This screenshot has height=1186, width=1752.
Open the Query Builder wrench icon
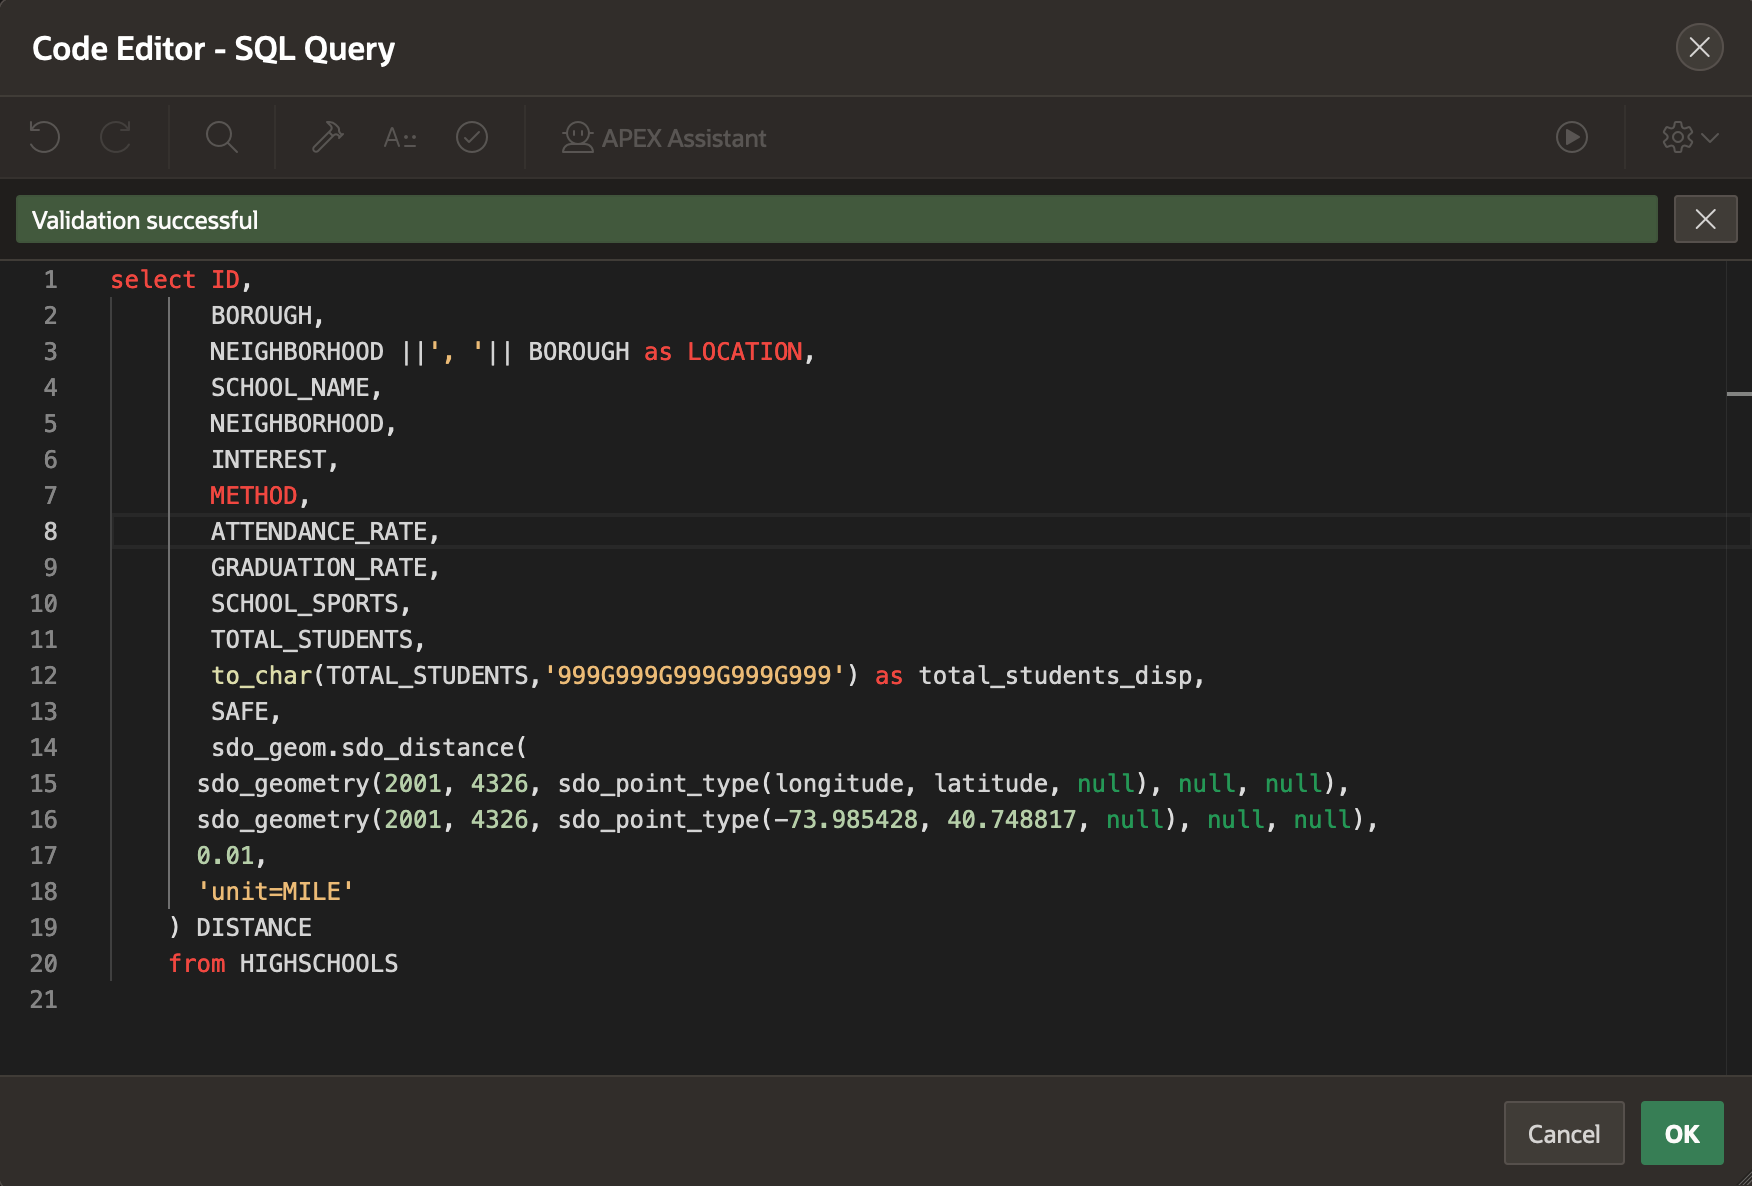point(327,137)
